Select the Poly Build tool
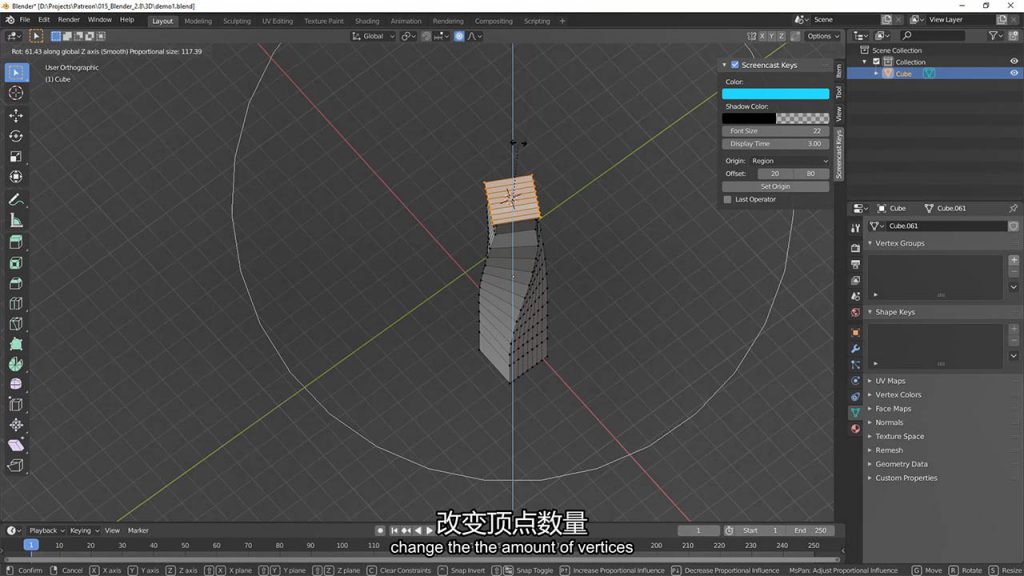Viewport: 1024px width, 576px height. click(16, 344)
